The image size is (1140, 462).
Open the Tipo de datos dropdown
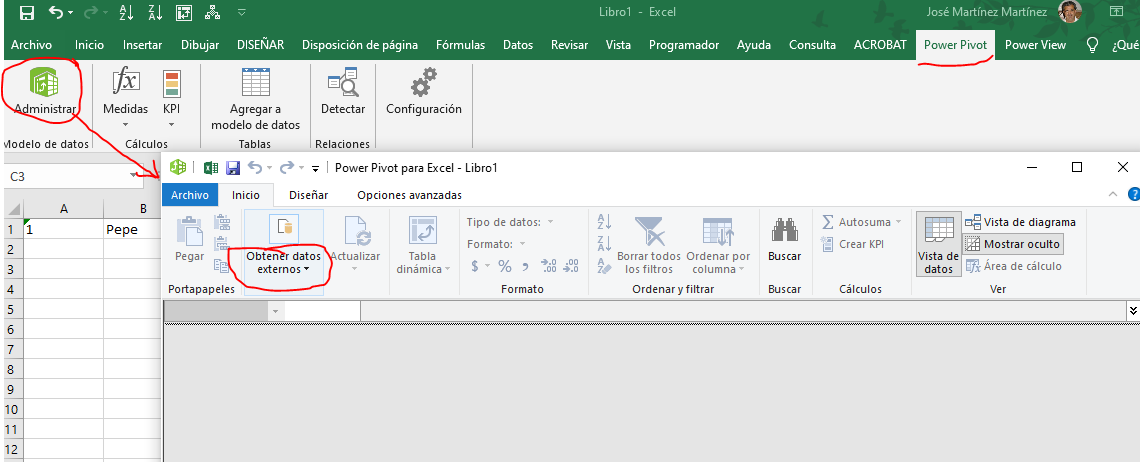(550, 222)
